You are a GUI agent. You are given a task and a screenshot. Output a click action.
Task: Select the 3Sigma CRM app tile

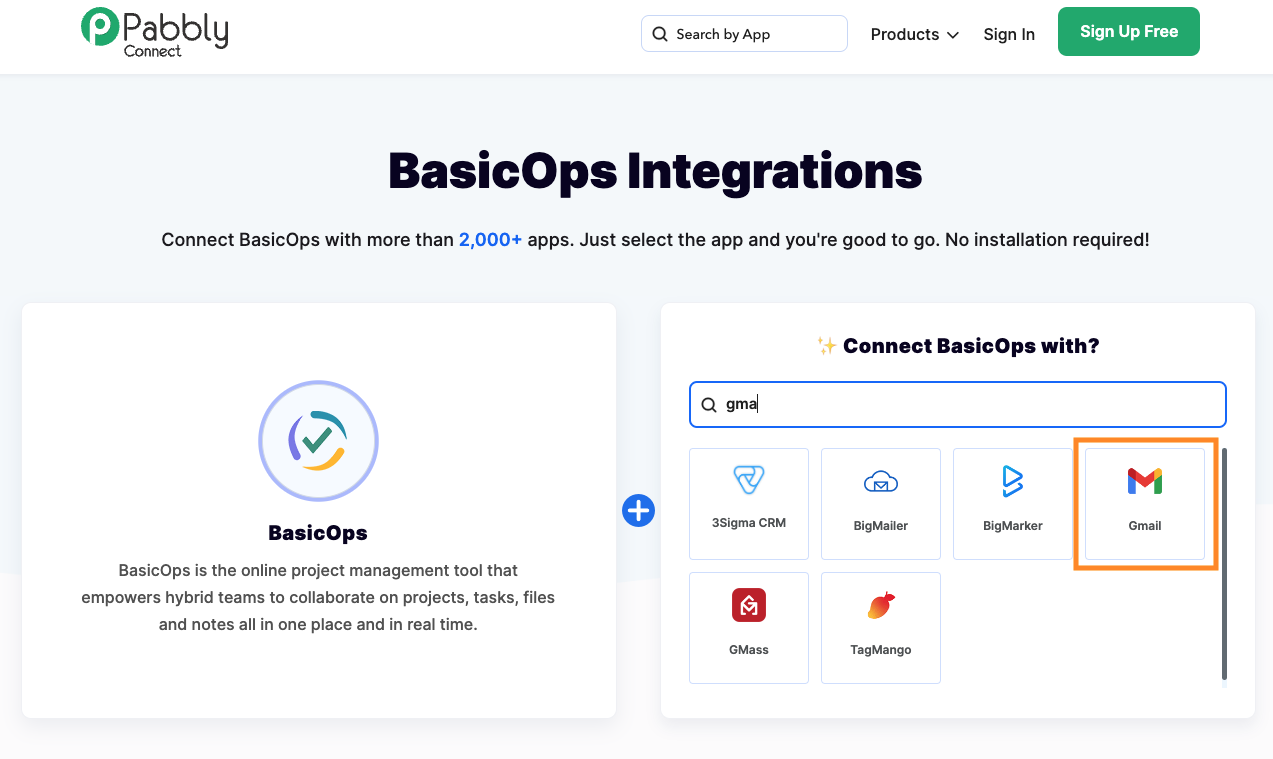[x=748, y=503]
